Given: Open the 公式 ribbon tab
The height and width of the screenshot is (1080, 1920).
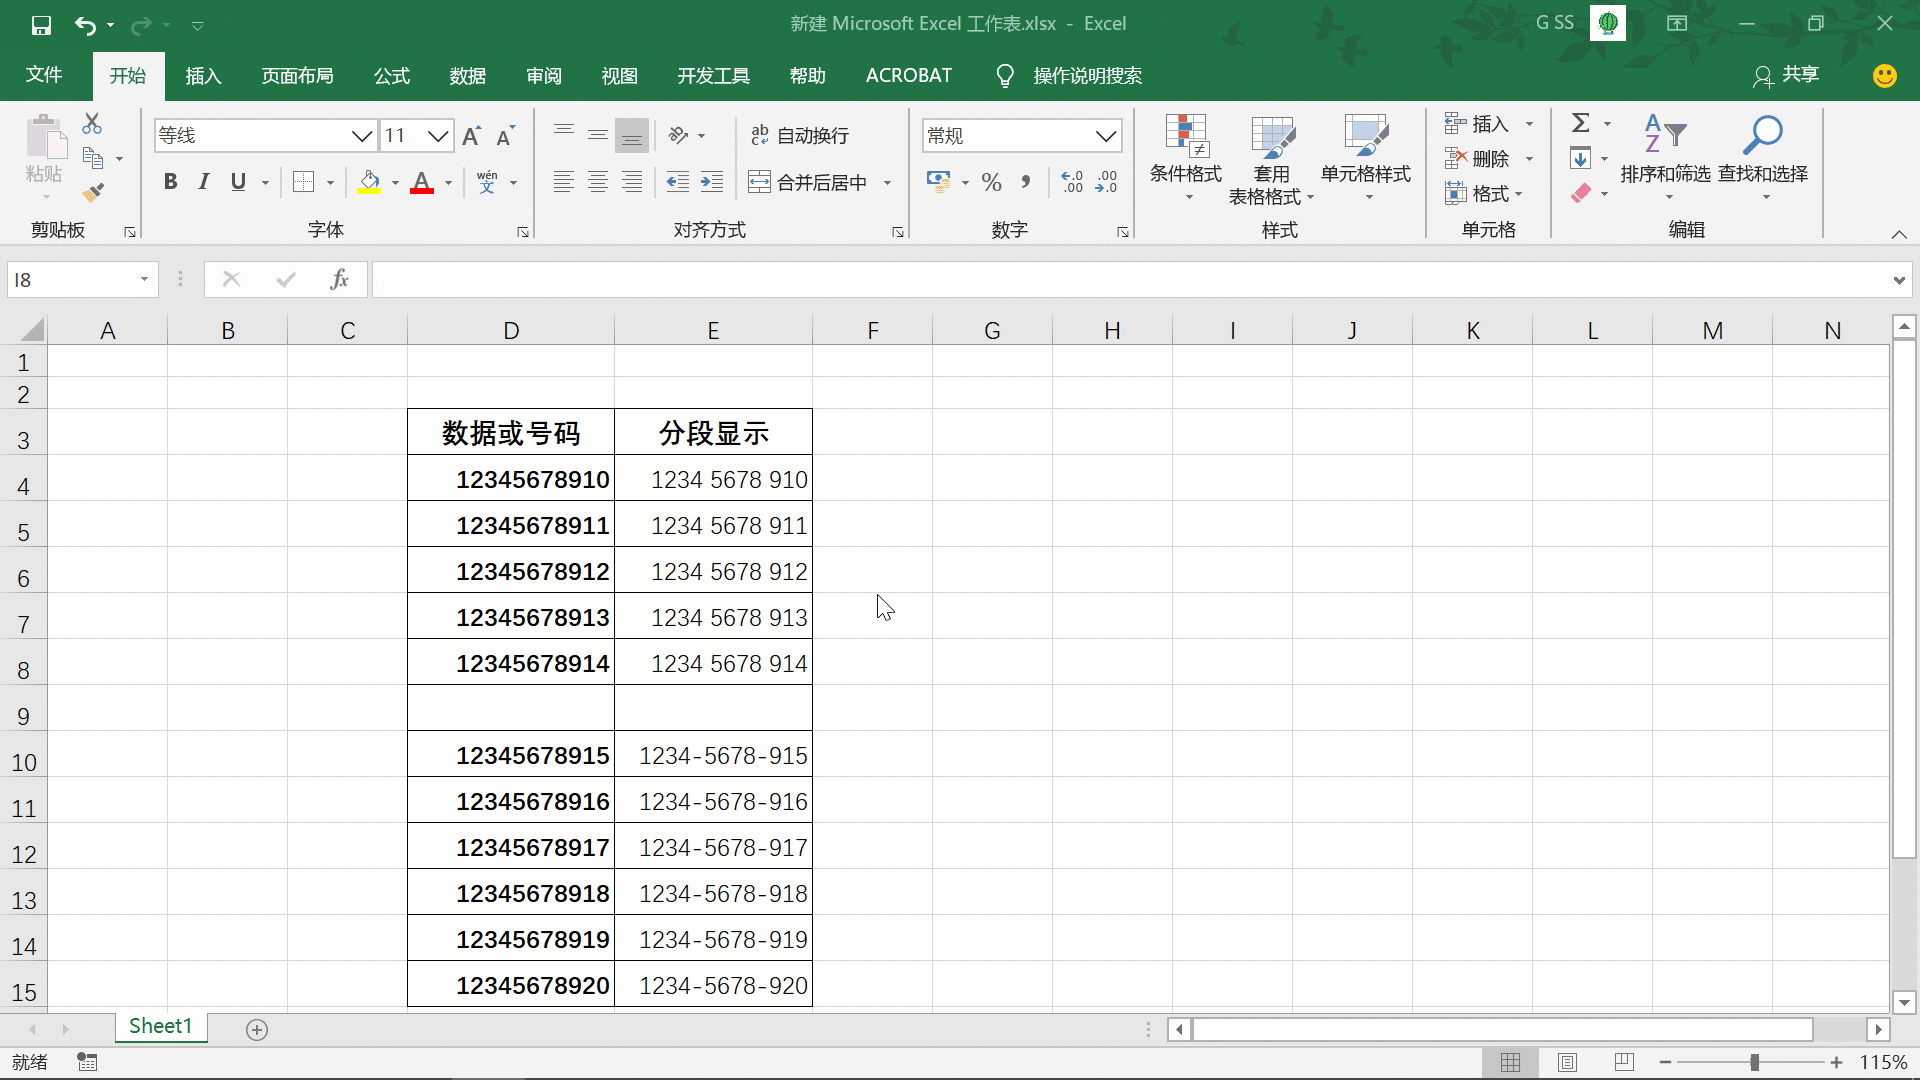Looking at the screenshot, I should [x=391, y=76].
